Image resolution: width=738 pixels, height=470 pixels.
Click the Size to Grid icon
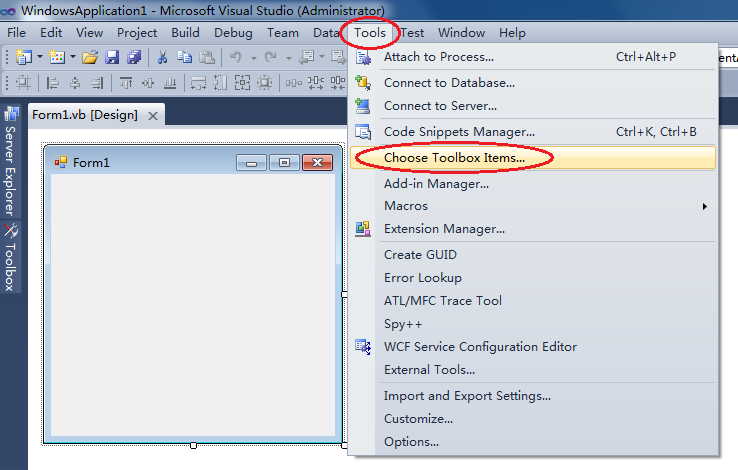(x=265, y=83)
